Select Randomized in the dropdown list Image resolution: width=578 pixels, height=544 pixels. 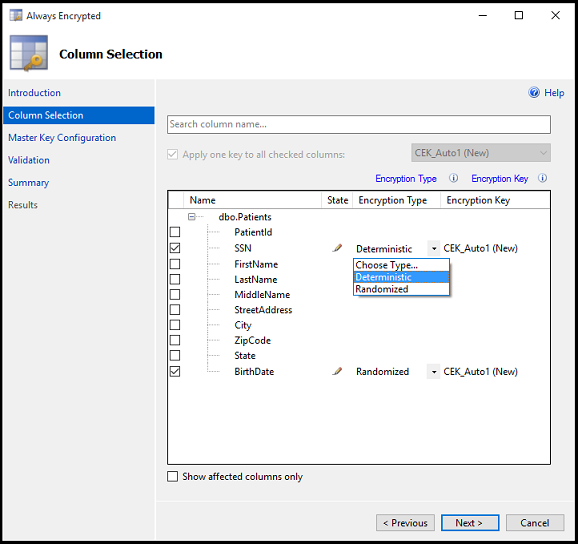coord(401,289)
